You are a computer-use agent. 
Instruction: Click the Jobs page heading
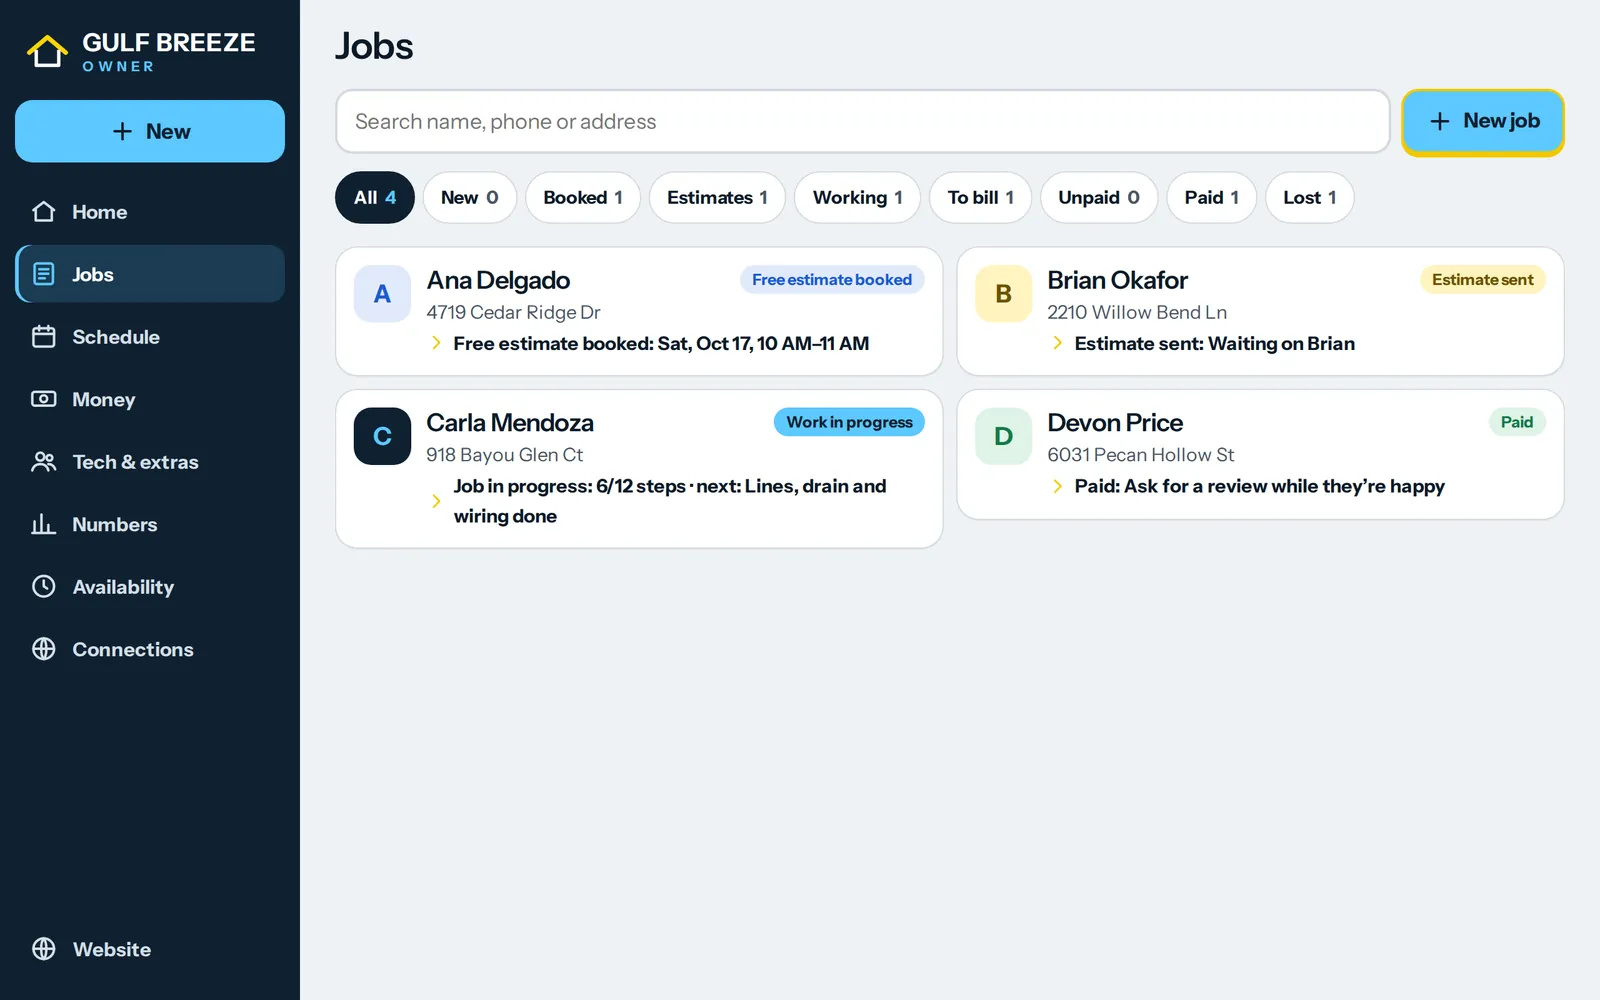374,46
